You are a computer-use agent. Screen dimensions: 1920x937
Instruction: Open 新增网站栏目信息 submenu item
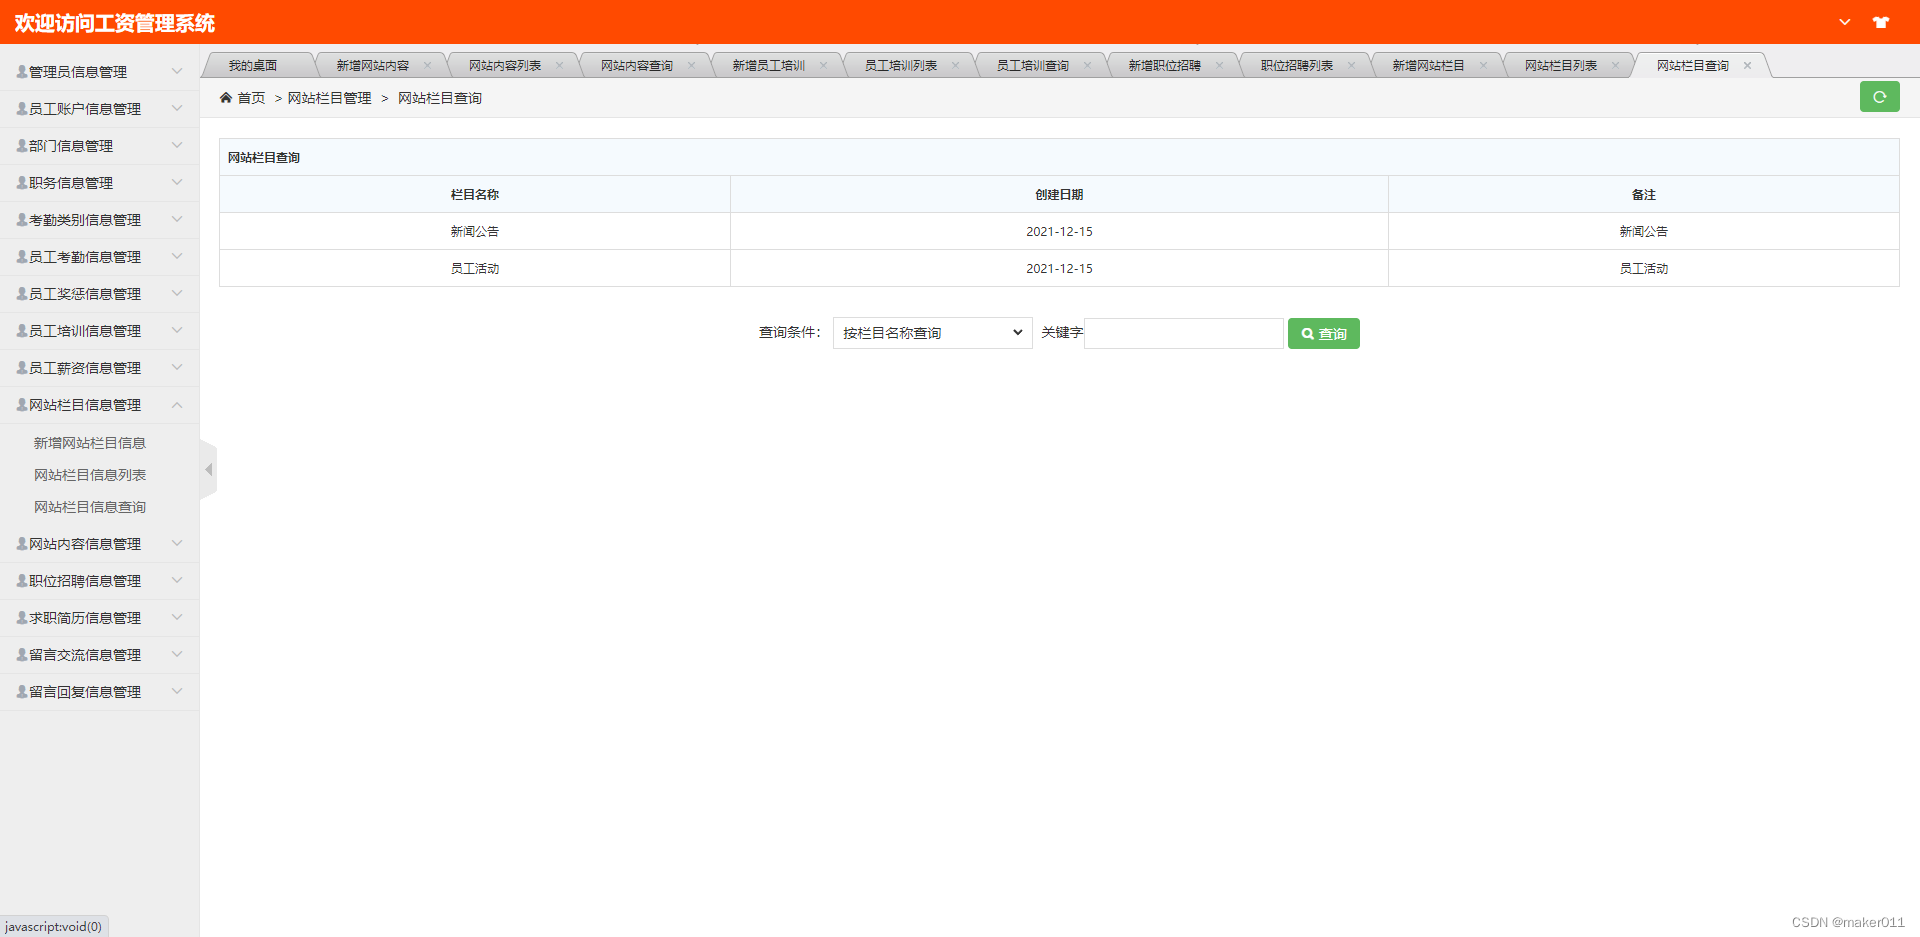(x=90, y=443)
